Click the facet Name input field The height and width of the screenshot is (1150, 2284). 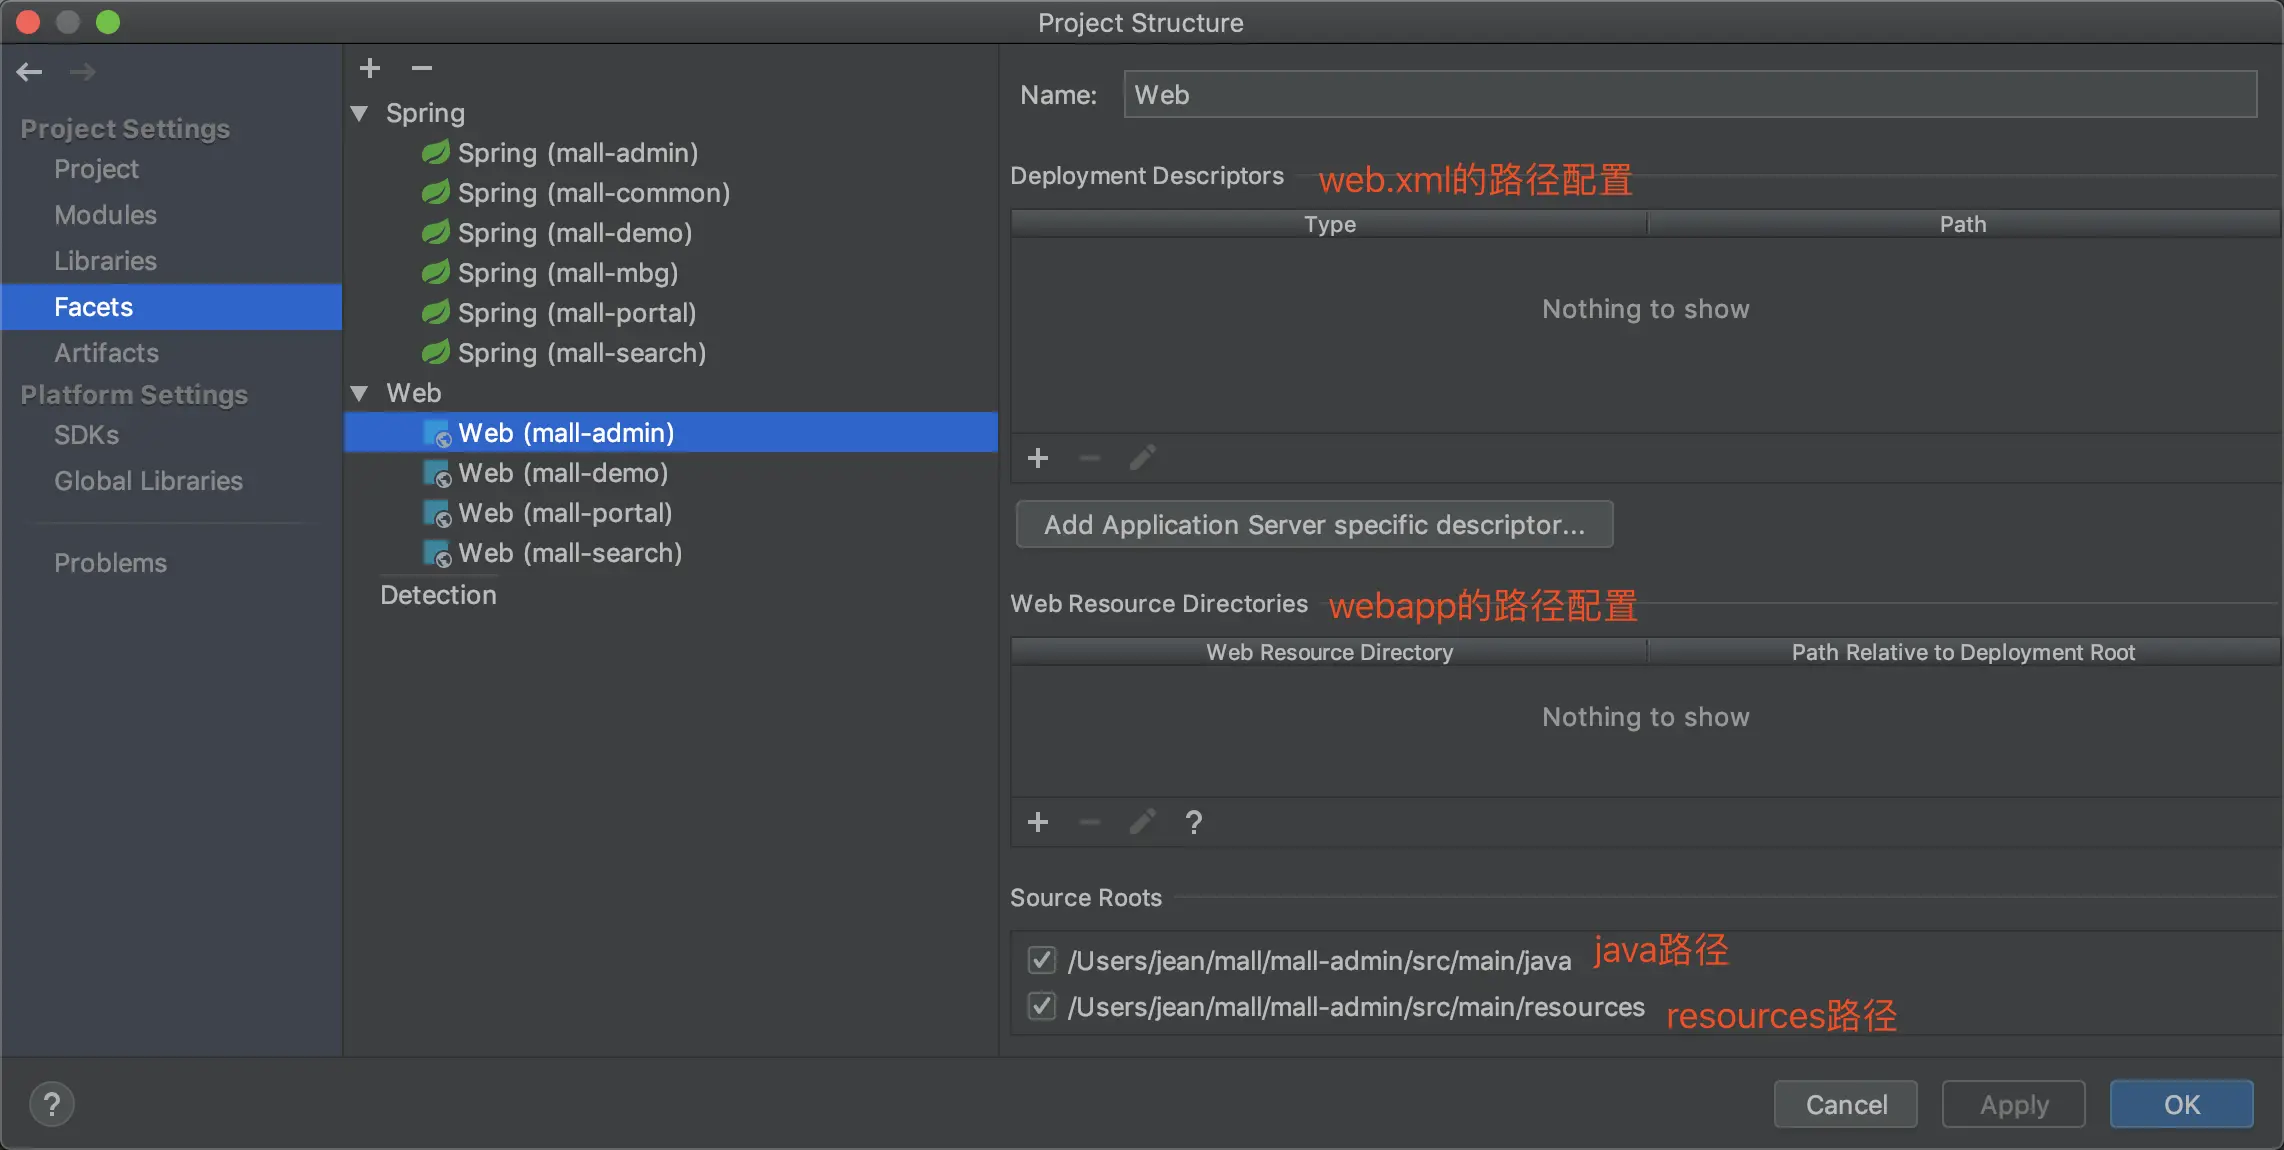(x=1689, y=94)
